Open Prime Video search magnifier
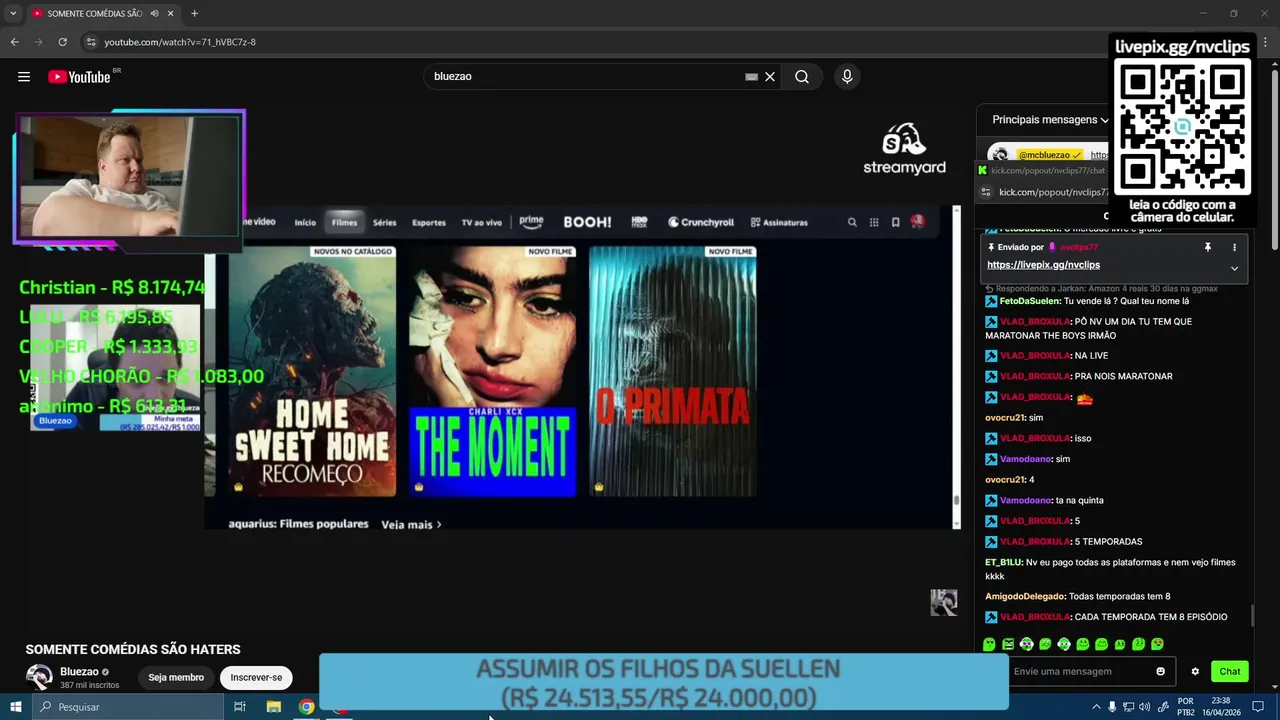Viewport: 1280px width, 720px height. point(852,222)
